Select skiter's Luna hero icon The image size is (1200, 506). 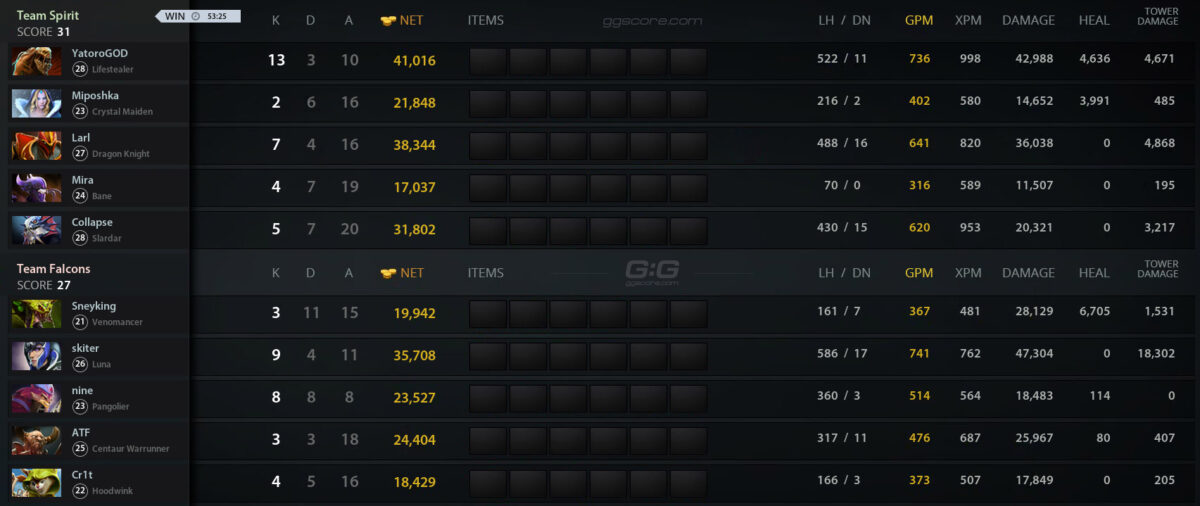(37, 355)
